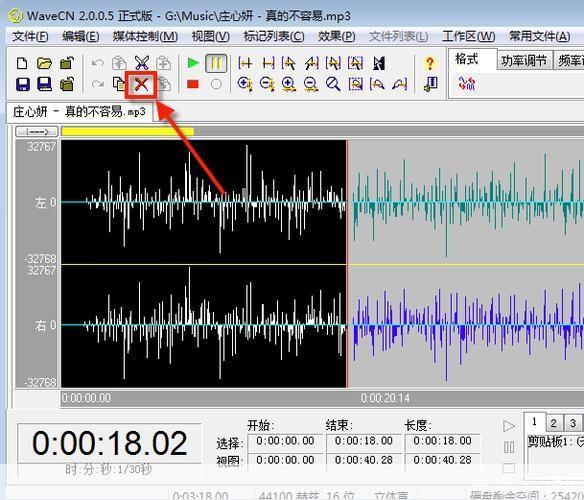Screen dimensions: 584x500
Task: Select clipboard tab 3
Action: pyautogui.click(x=573, y=423)
